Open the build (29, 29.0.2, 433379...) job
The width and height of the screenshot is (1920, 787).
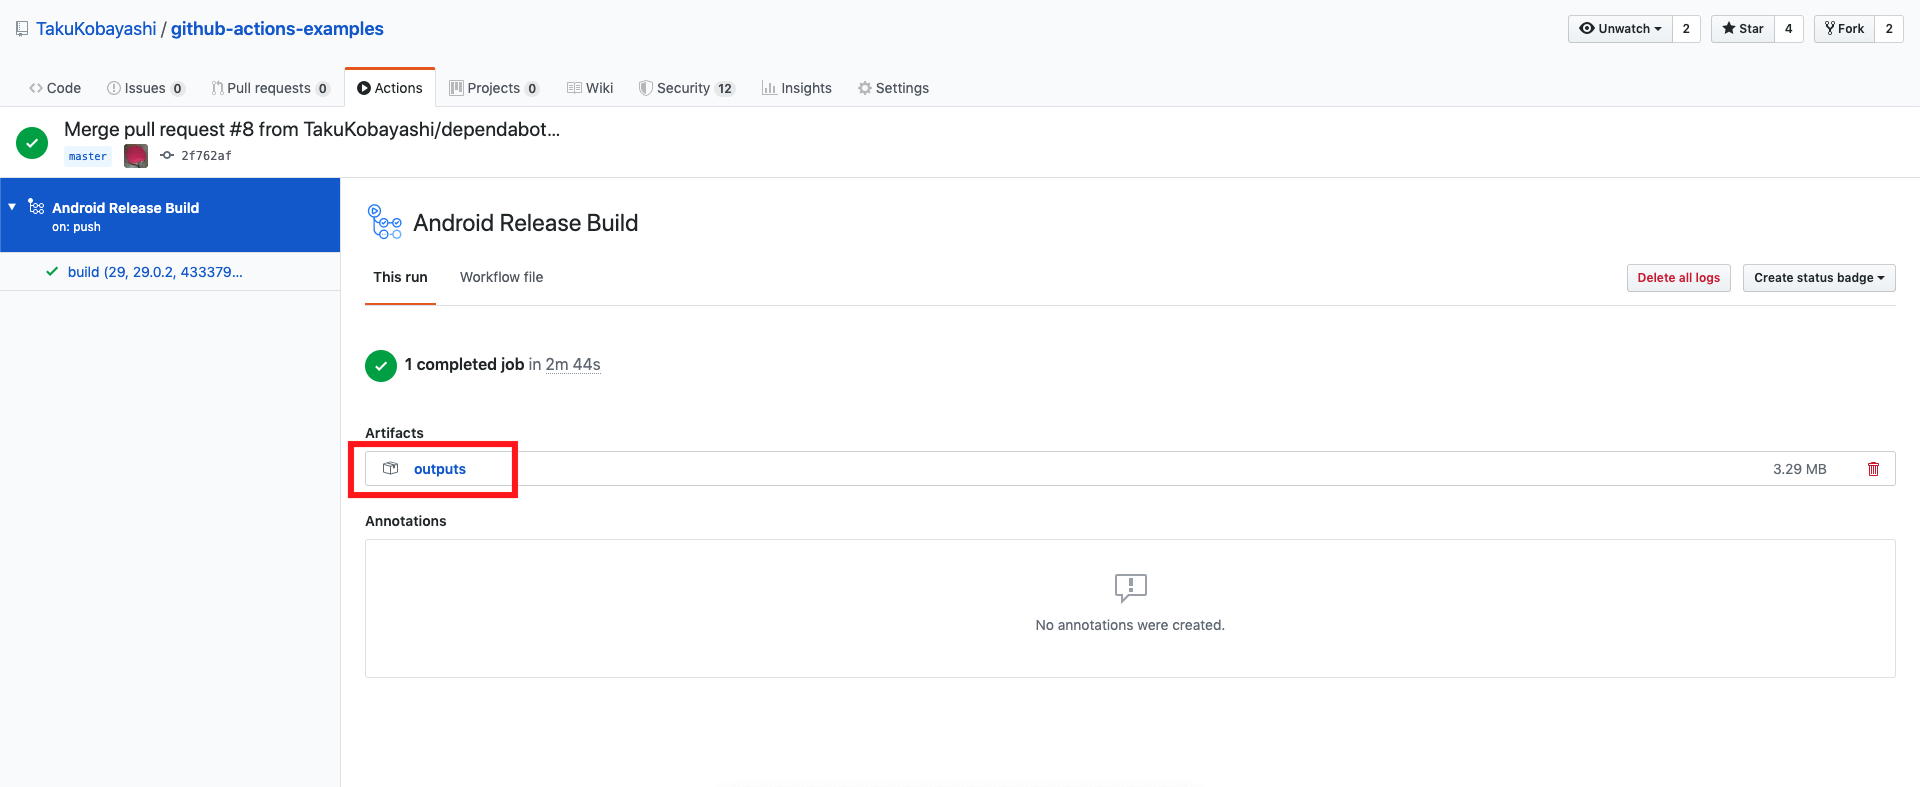coord(155,272)
